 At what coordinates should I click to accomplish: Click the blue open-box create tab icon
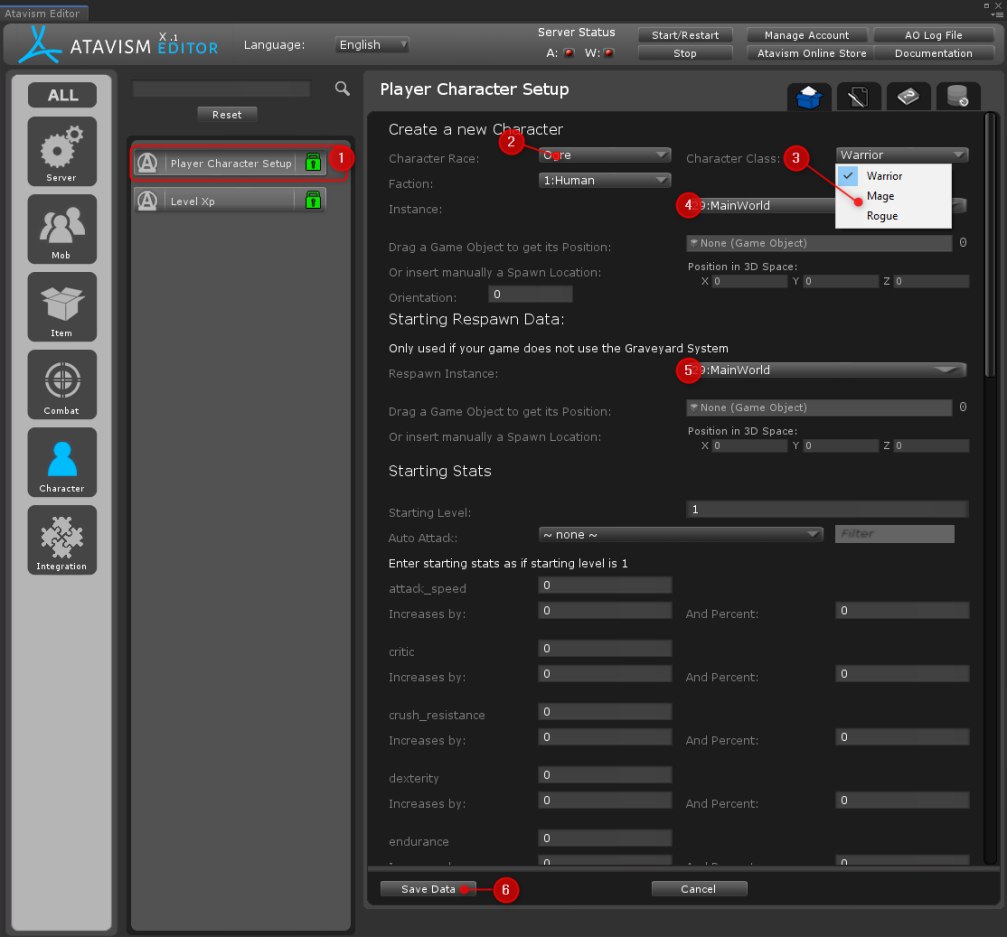click(x=809, y=97)
